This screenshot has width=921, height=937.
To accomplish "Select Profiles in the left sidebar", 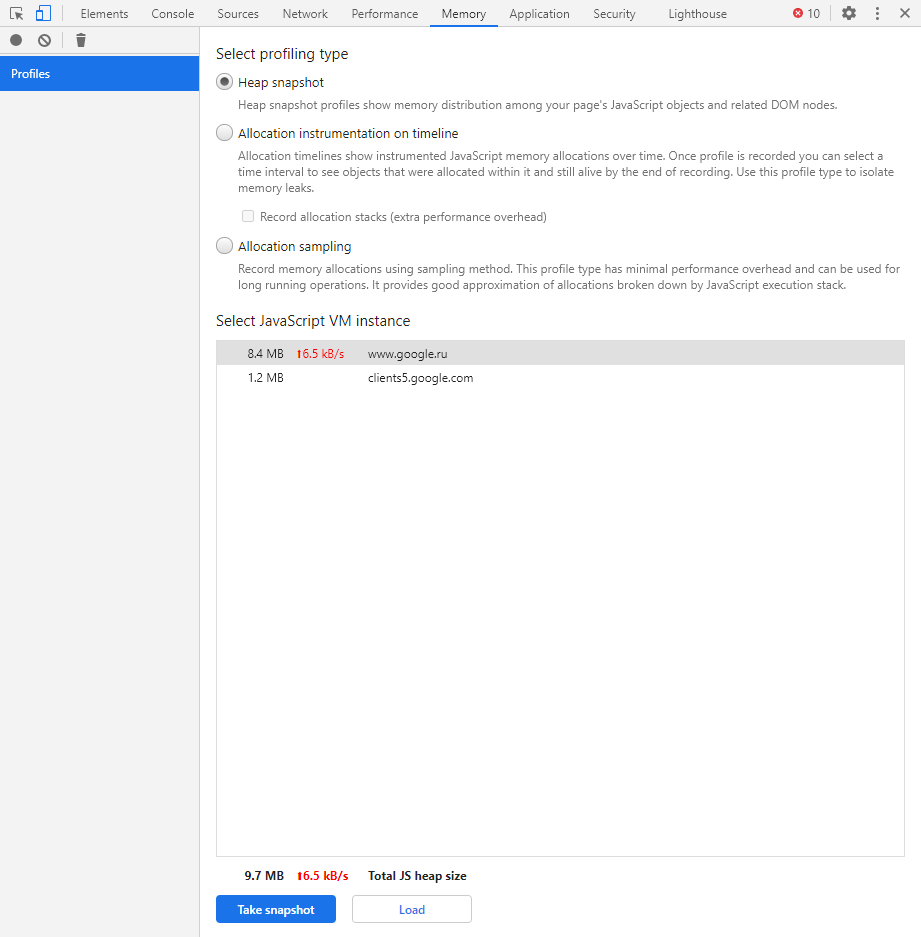I will coord(99,74).
